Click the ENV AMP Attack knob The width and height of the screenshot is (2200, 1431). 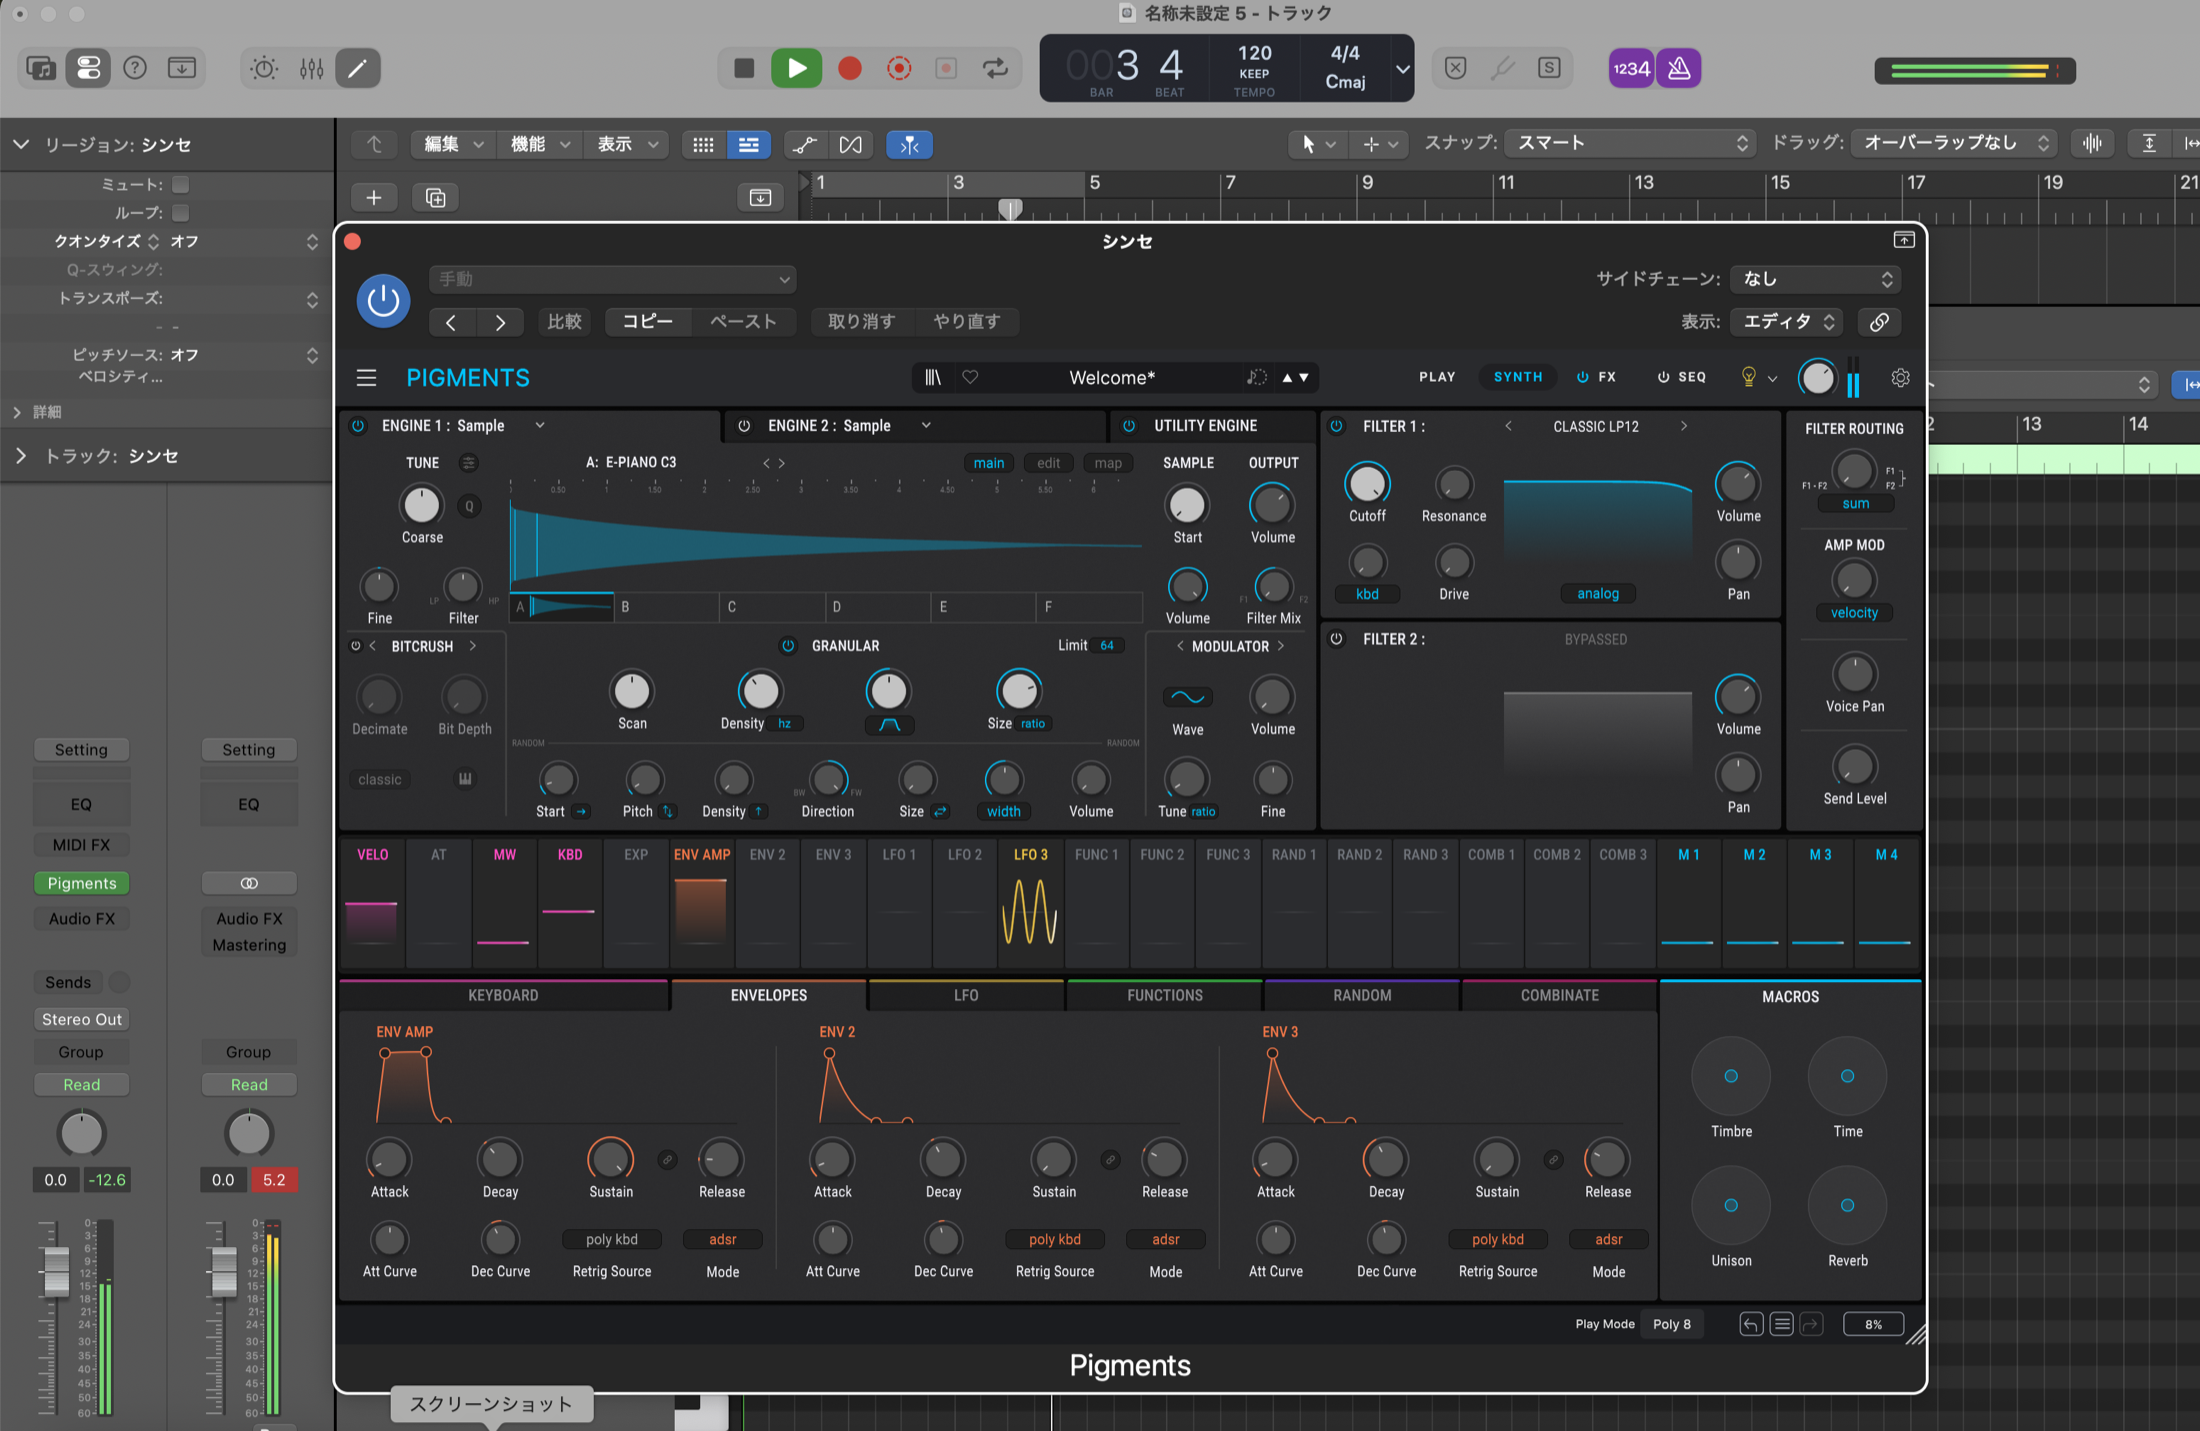(390, 1160)
